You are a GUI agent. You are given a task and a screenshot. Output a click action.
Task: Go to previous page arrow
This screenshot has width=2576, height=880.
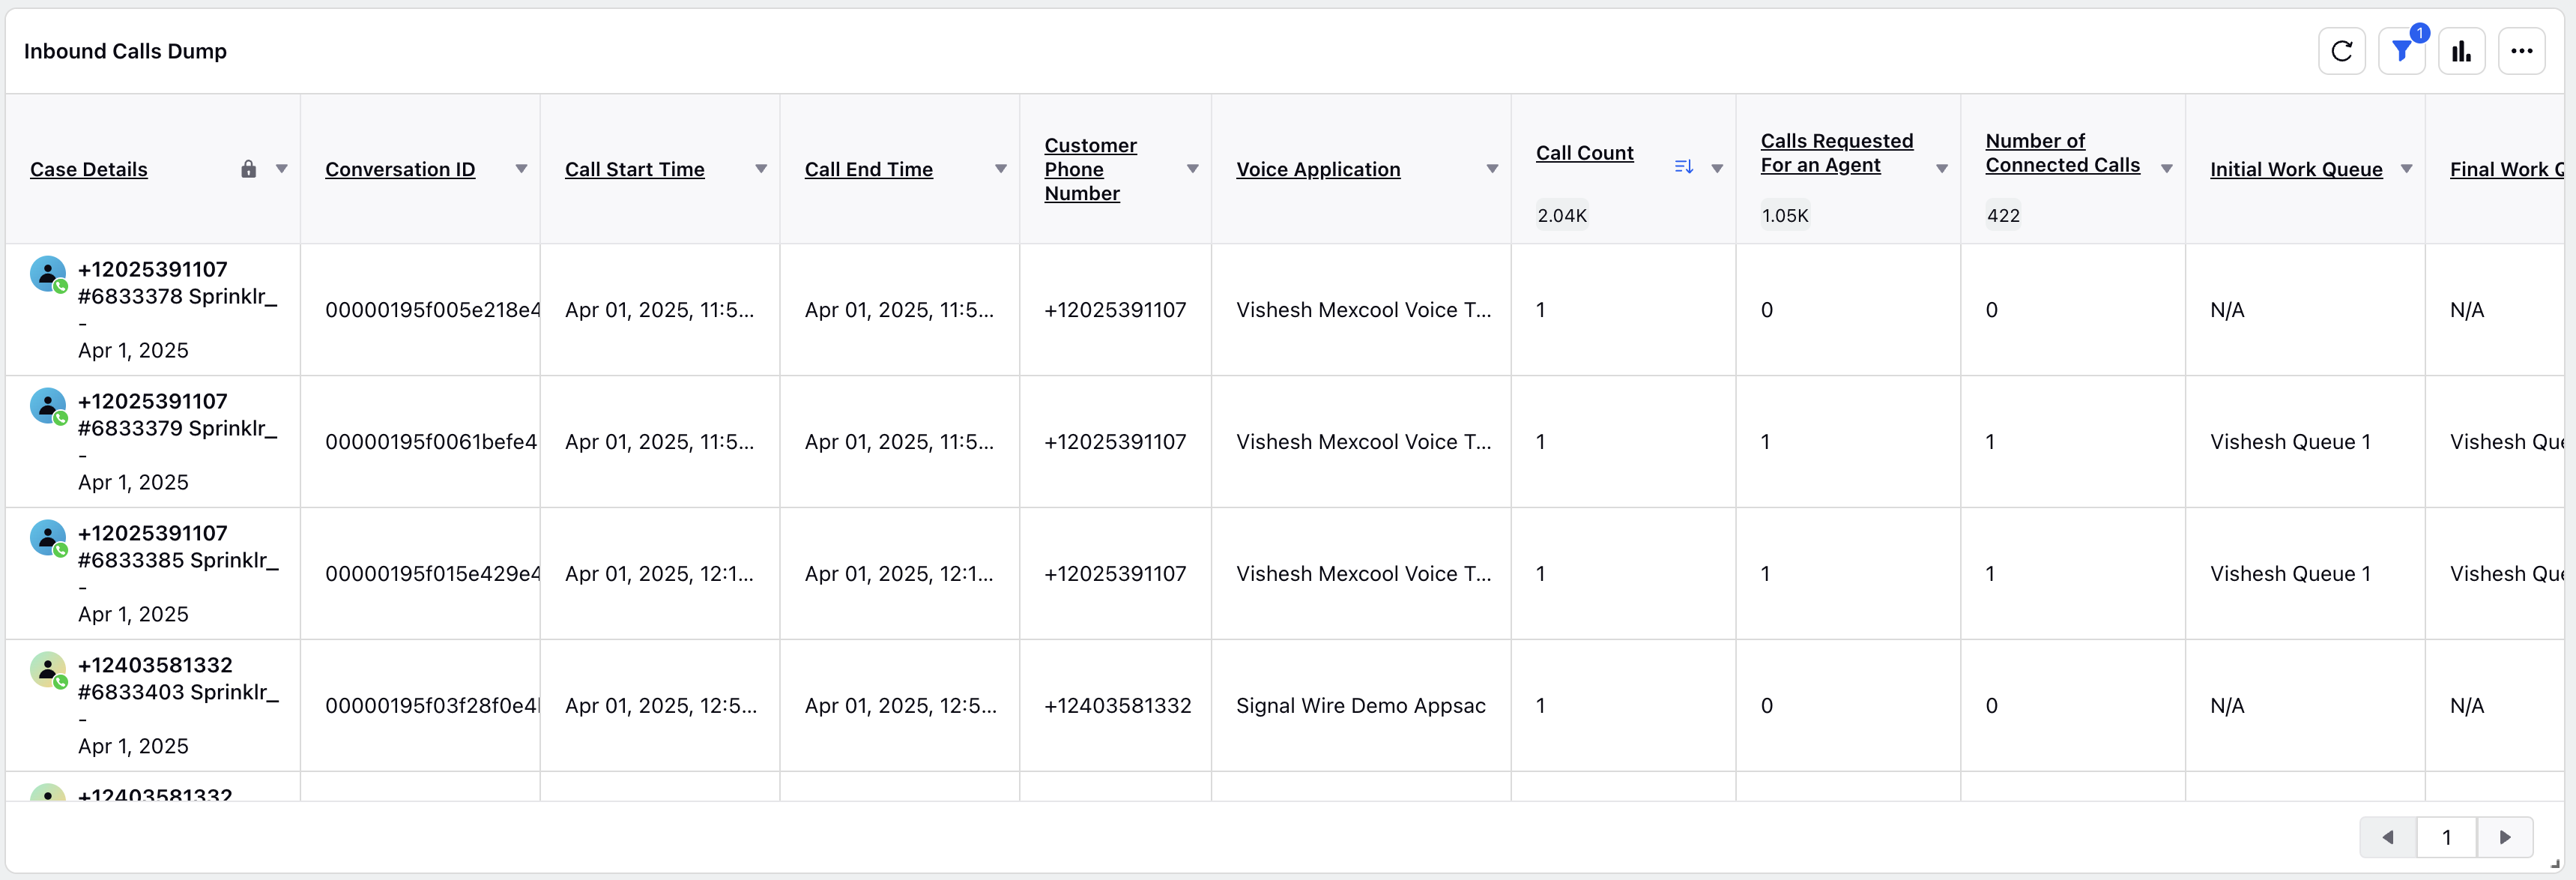[x=2388, y=837]
